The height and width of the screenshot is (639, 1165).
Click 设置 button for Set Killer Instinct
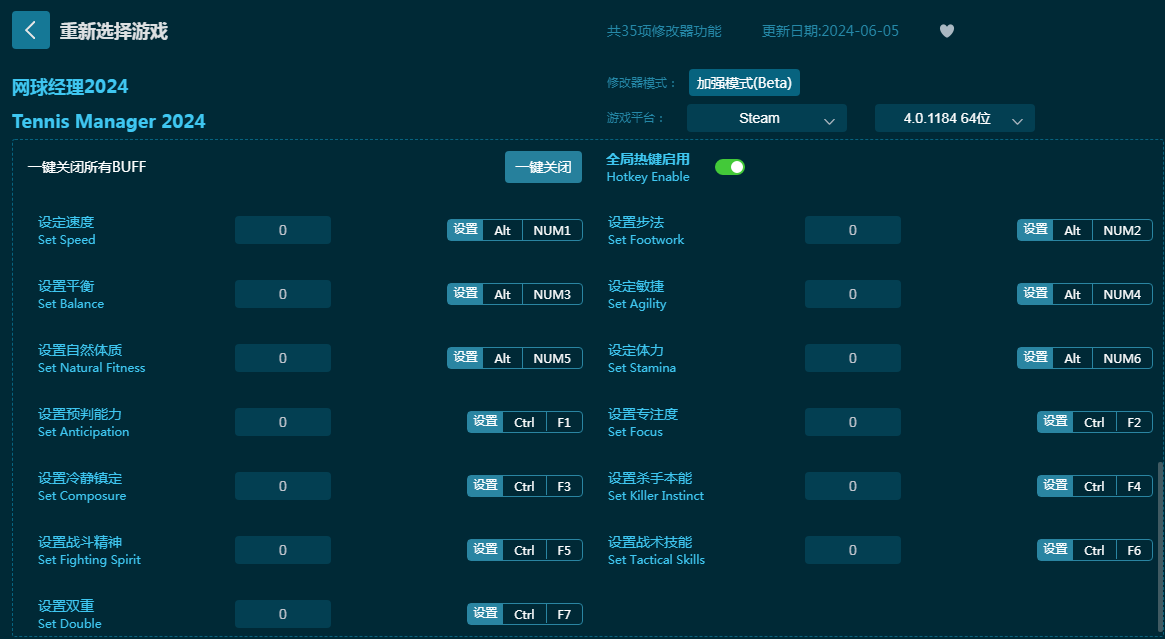coord(1055,486)
